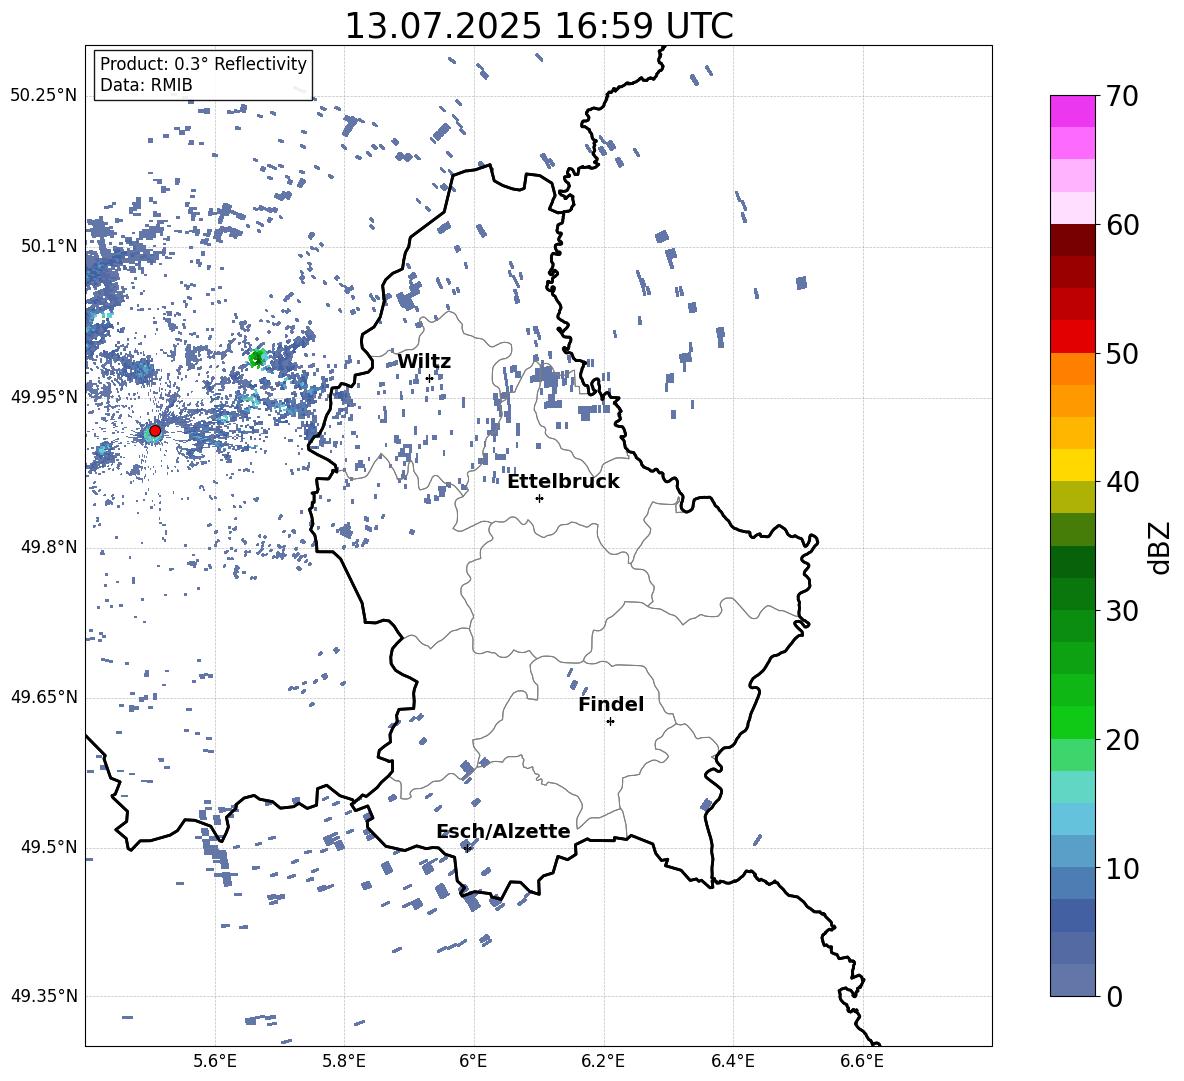Click the 6°E longitude label
This screenshot has width=1184, height=1081.
coord(473,1062)
